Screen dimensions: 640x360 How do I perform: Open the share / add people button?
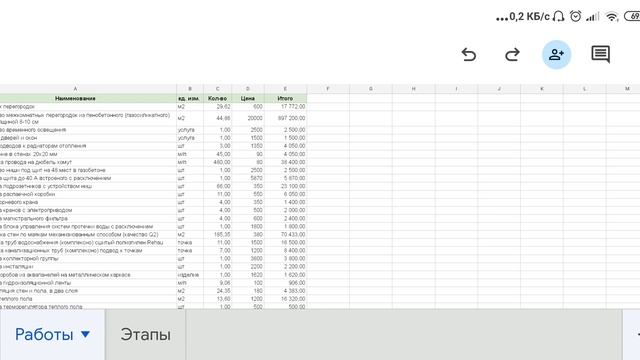[556, 54]
